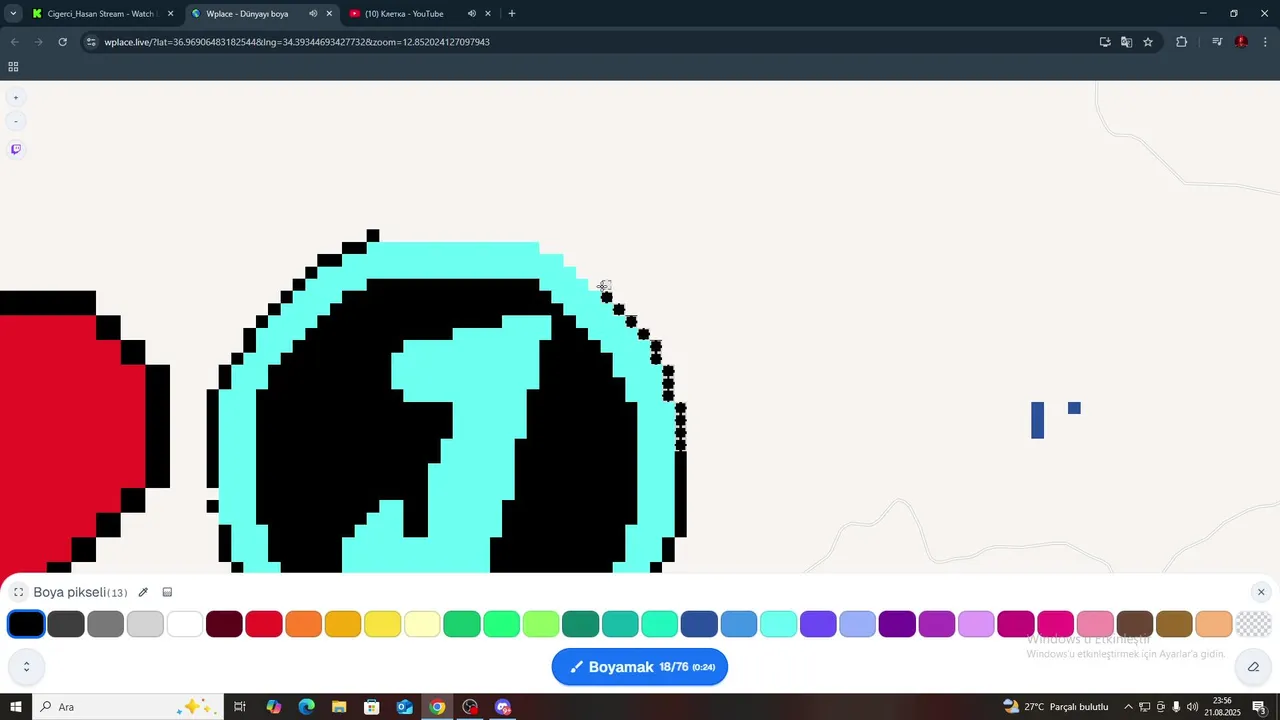Open the notification center icon

[1260, 707]
